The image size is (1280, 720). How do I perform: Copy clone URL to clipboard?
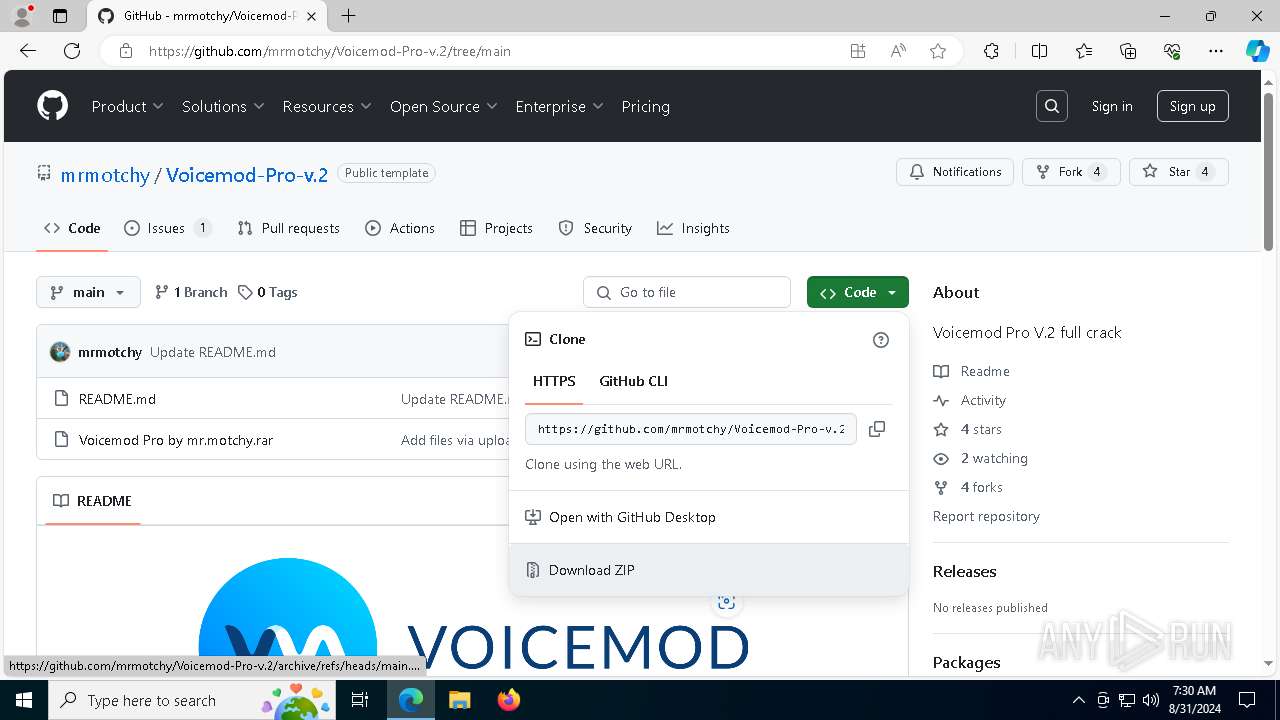pos(877,429)
